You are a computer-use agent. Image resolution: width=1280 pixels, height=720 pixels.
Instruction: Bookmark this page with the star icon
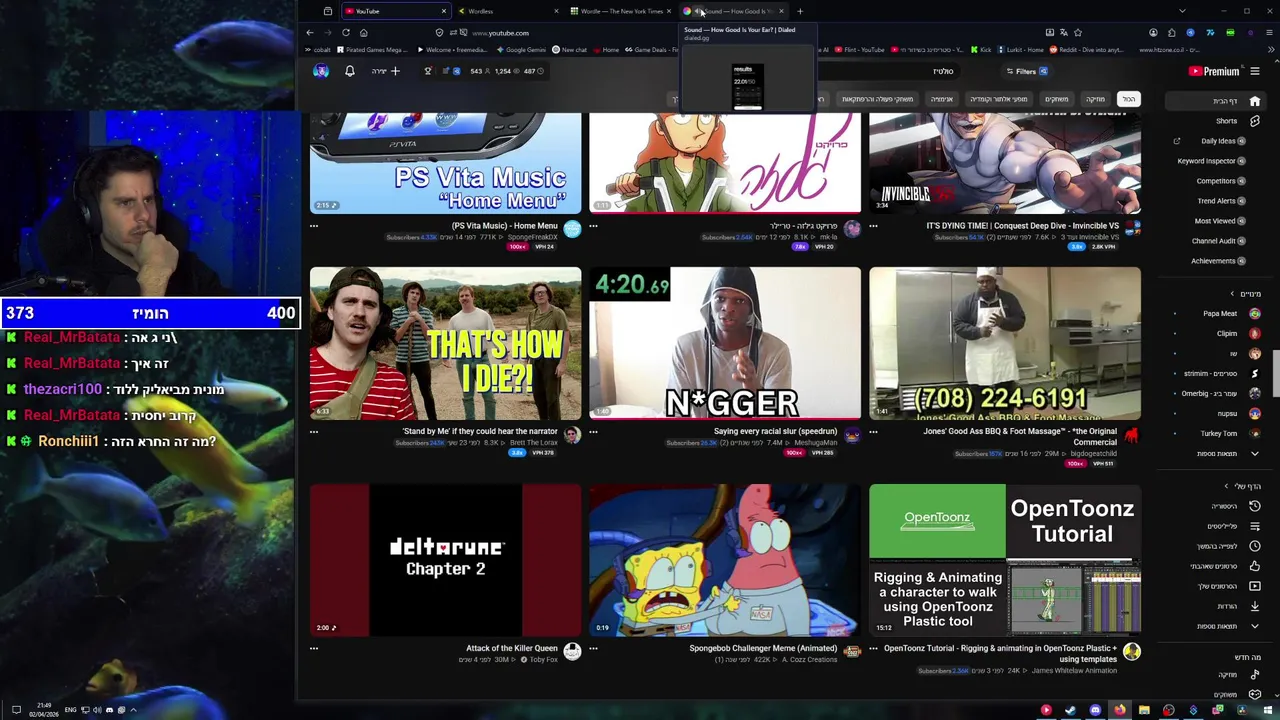(x=1078, y=32)
